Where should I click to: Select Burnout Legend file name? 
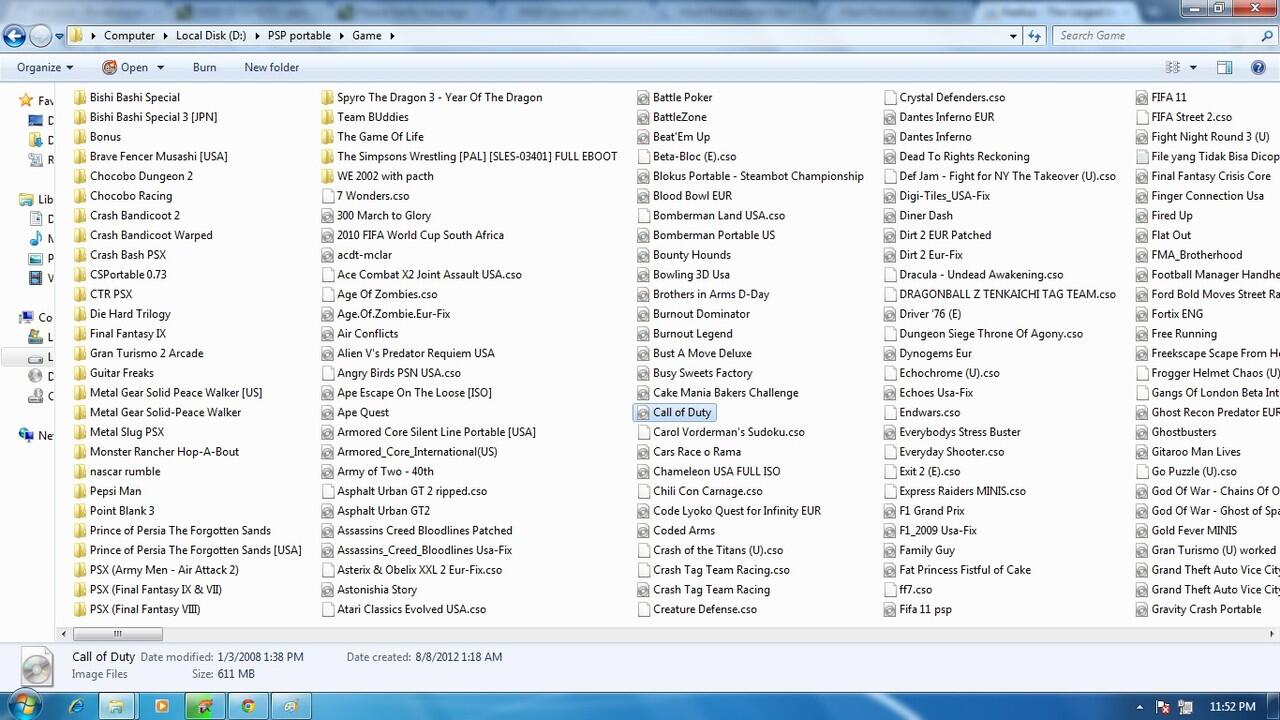[693, 334]
